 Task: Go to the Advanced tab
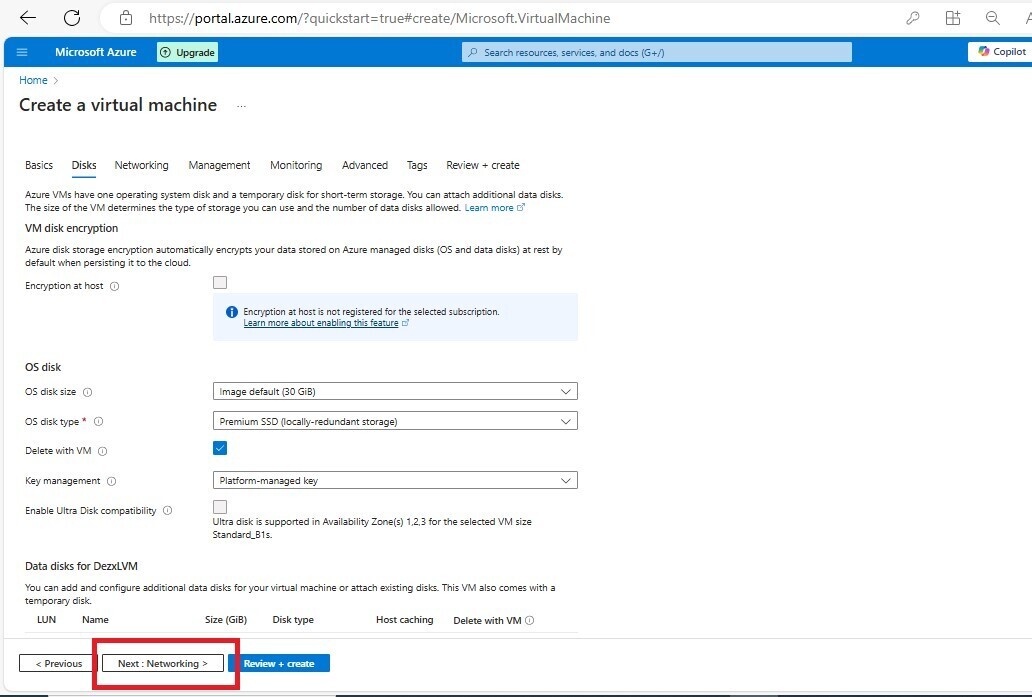pos(365,165)
